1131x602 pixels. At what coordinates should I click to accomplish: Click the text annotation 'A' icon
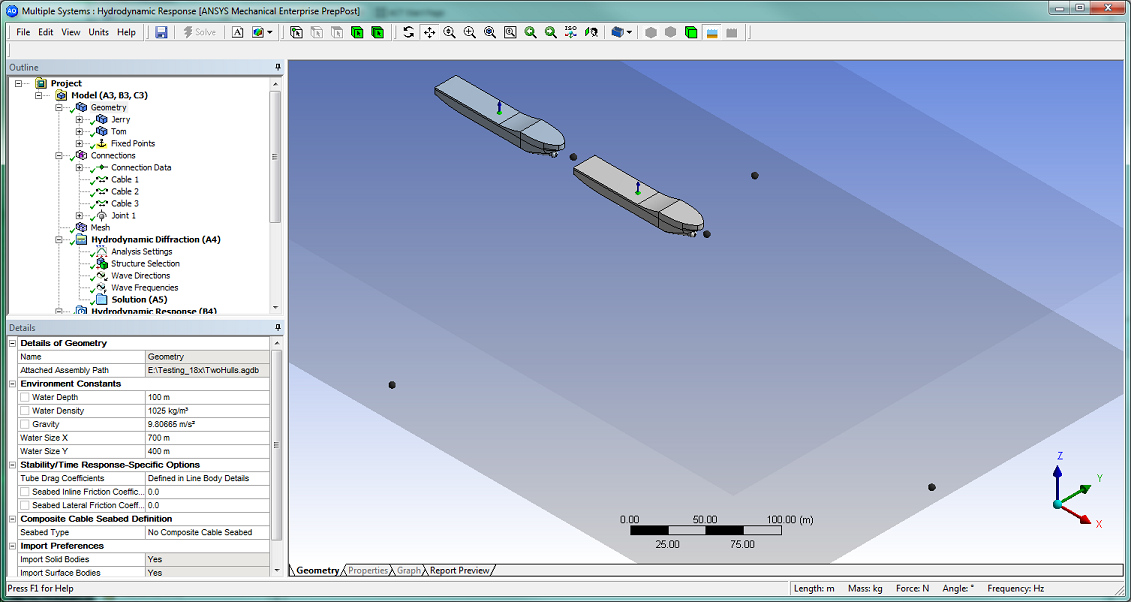[x=238, y=32]
